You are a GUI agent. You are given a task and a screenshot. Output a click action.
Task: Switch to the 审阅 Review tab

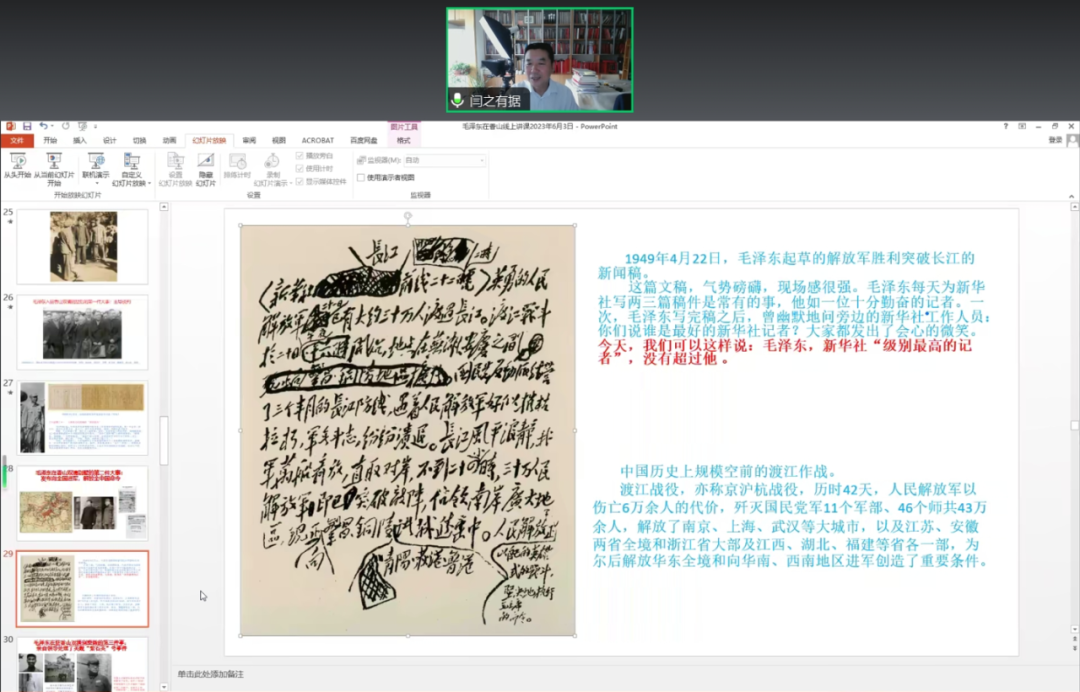(249, 140)
